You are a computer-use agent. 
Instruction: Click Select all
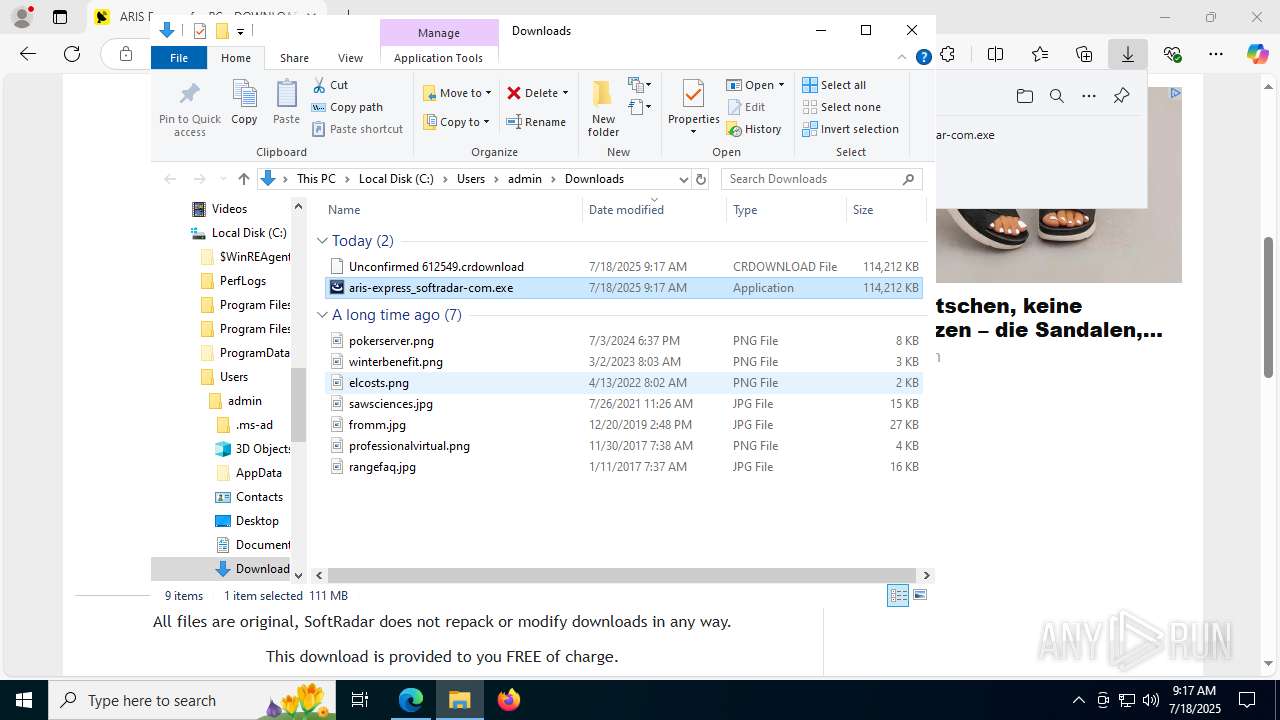pyautogui.click(x=834, y=85)
